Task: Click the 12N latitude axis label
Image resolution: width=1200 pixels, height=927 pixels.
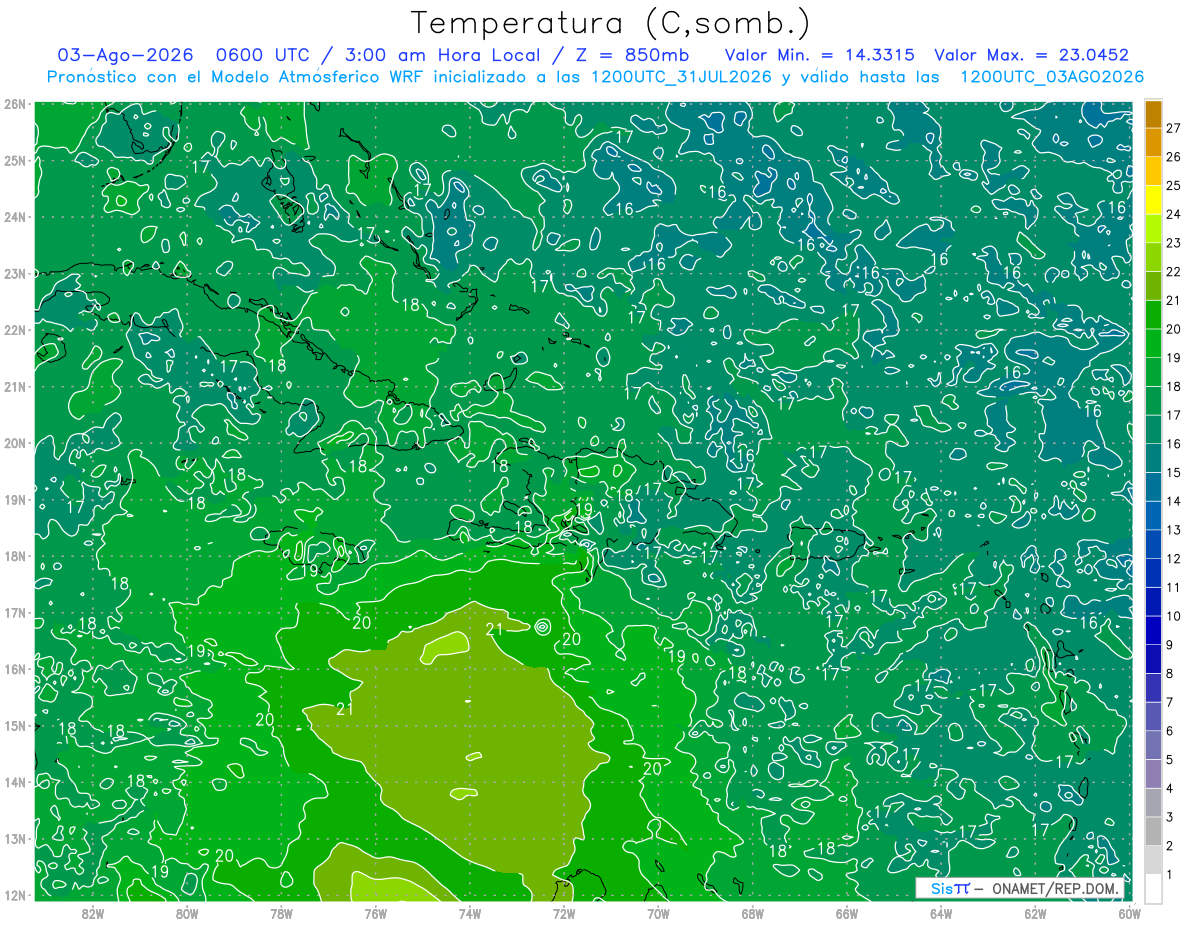Action: [15, 895]
